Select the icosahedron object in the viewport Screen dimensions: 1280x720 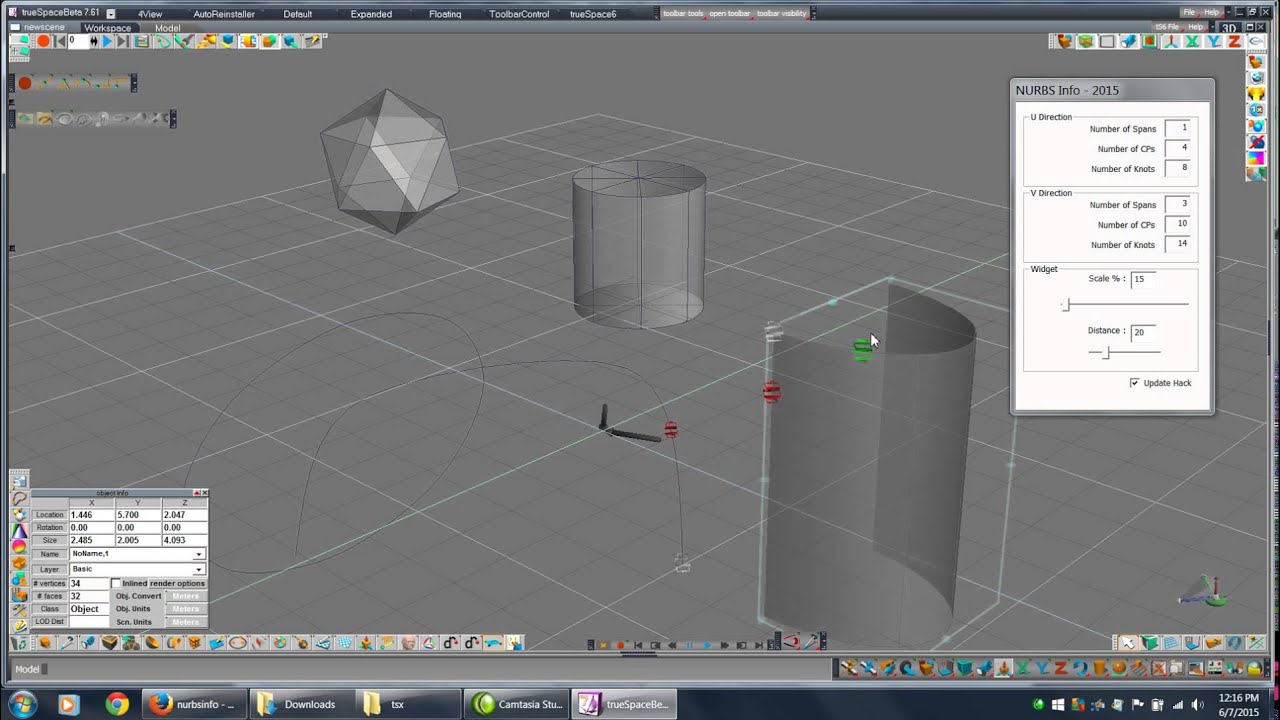[x=389, y=160]
